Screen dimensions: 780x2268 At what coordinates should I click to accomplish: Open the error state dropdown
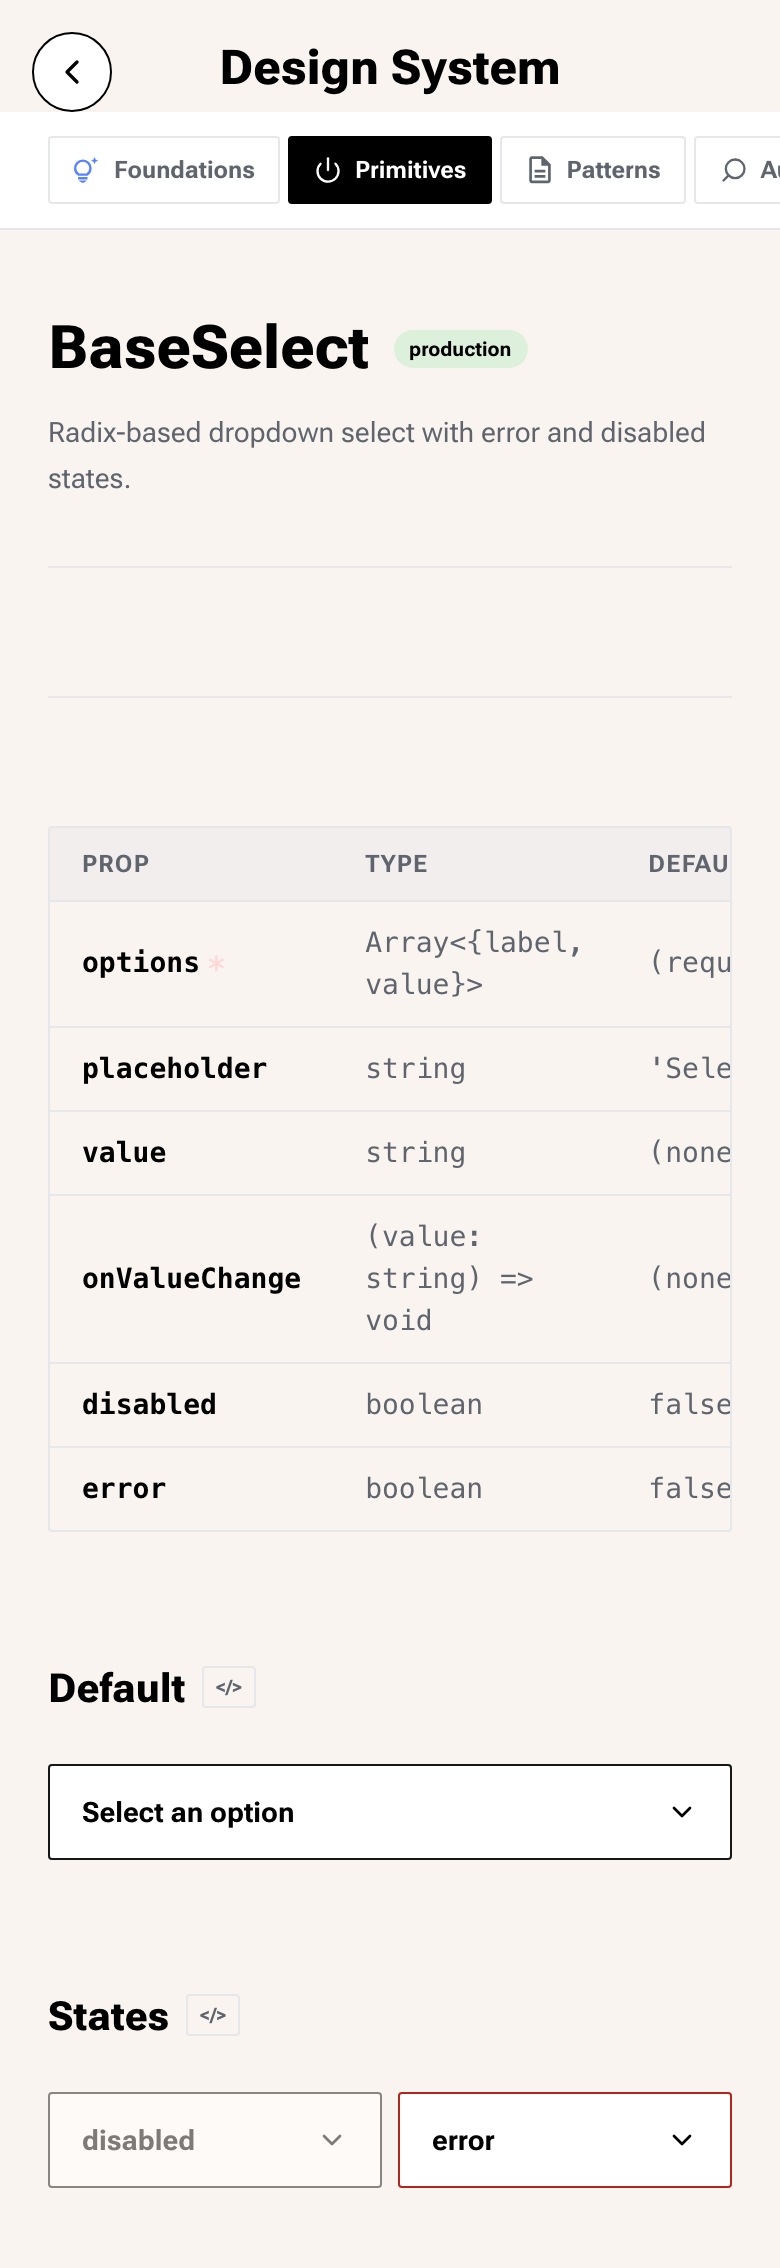pos(565,2140)
